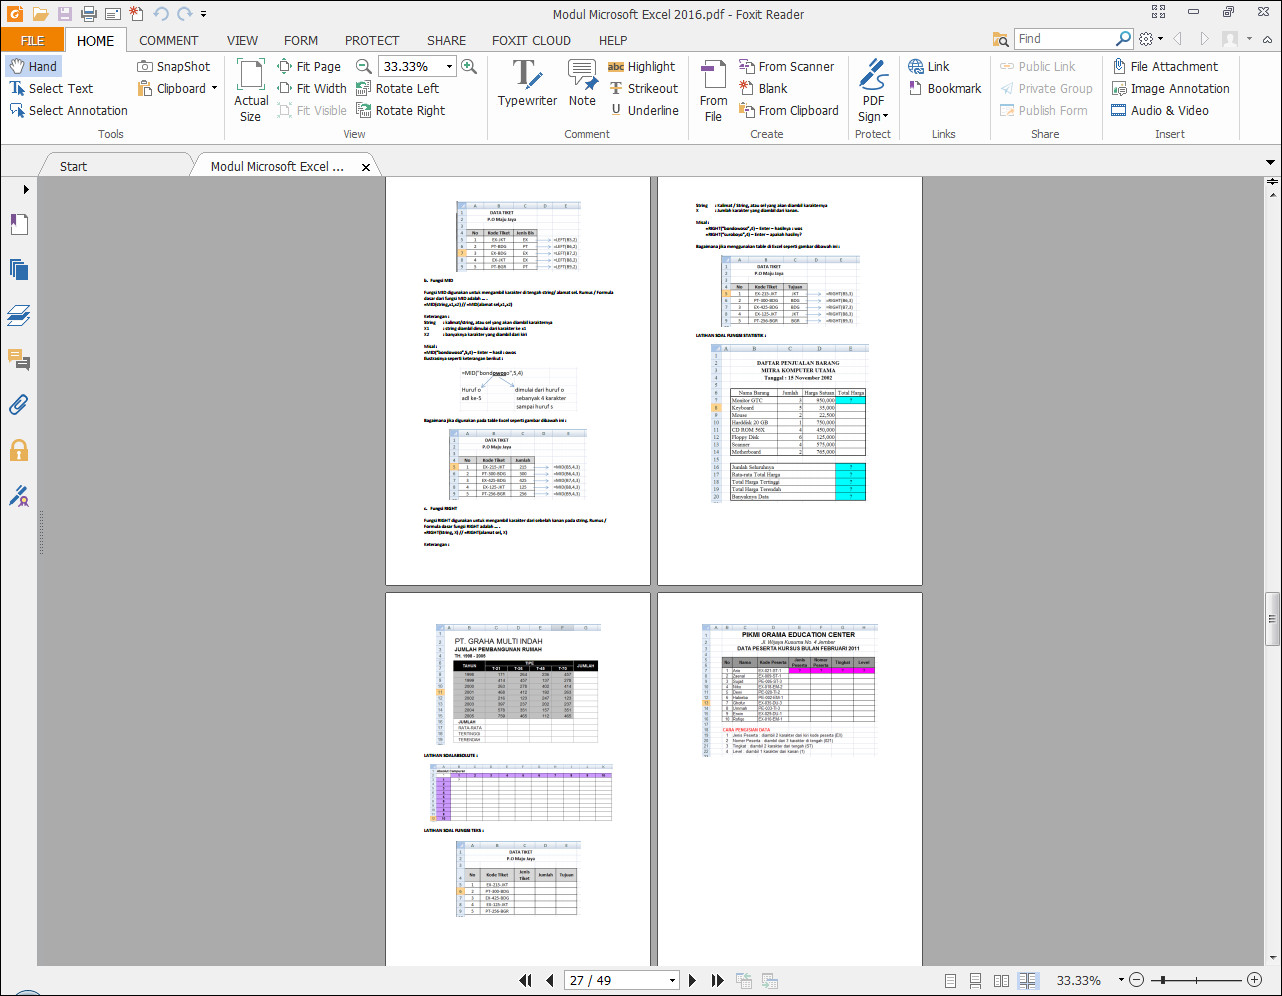Open the Clipboard dropdown
1282x996 pixels.
214,88
